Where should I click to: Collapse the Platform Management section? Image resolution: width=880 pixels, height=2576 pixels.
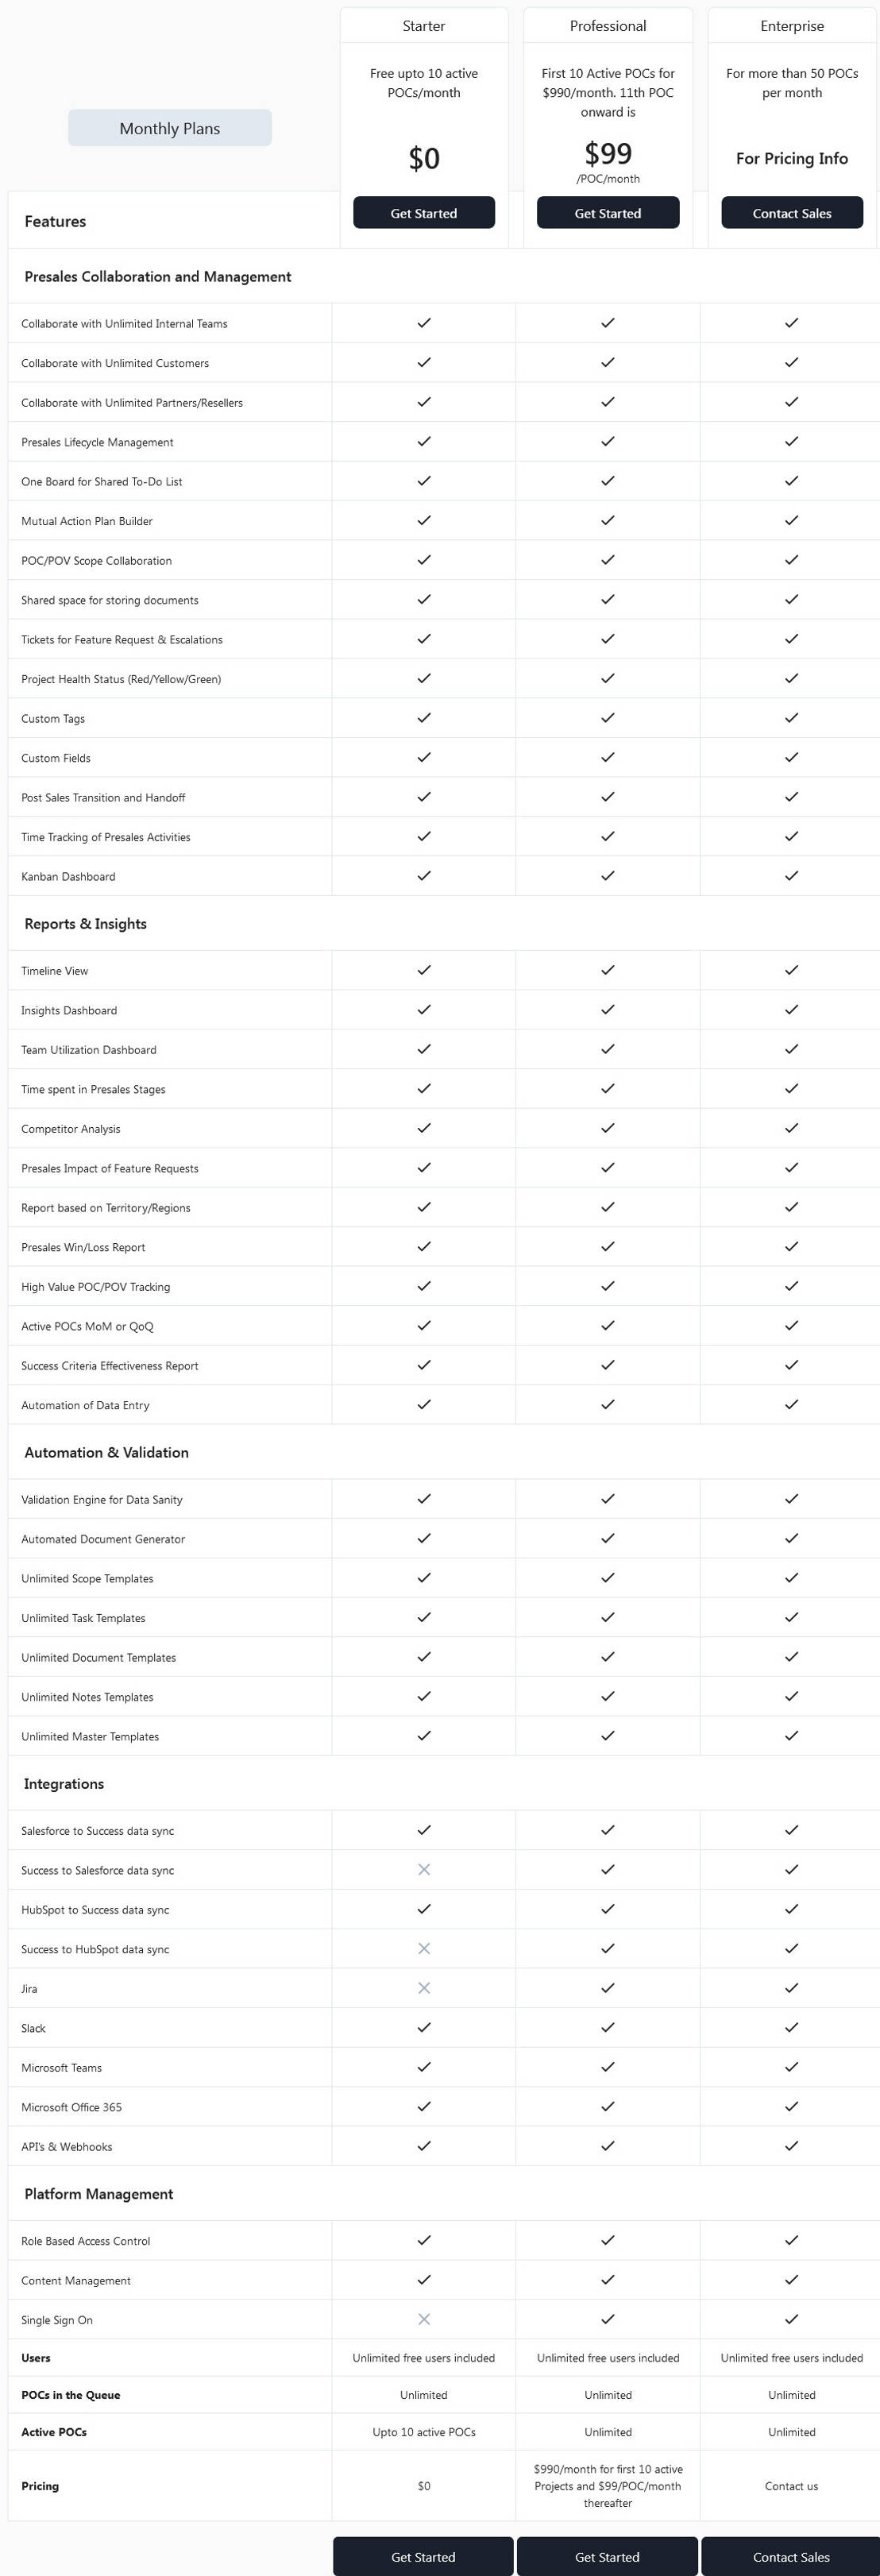[x=98, y=2194]
